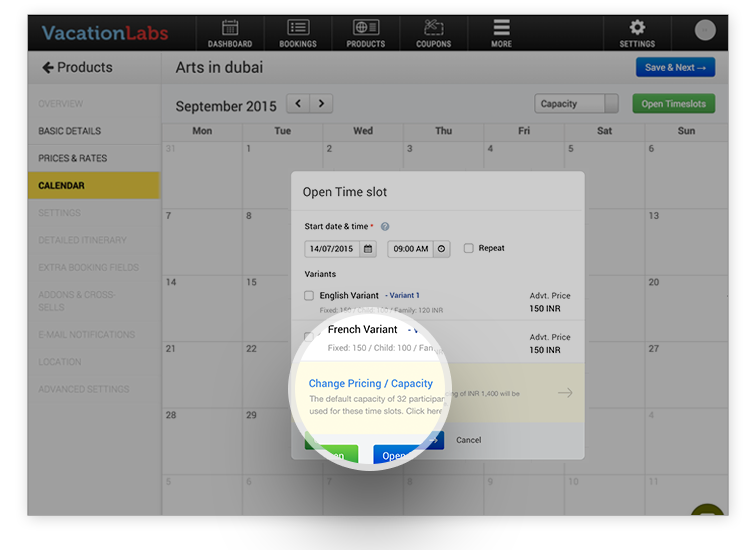Select September 13 calendar cell
Image resolution: width=756 pixels, height=550 pixels.
point(687,242)
